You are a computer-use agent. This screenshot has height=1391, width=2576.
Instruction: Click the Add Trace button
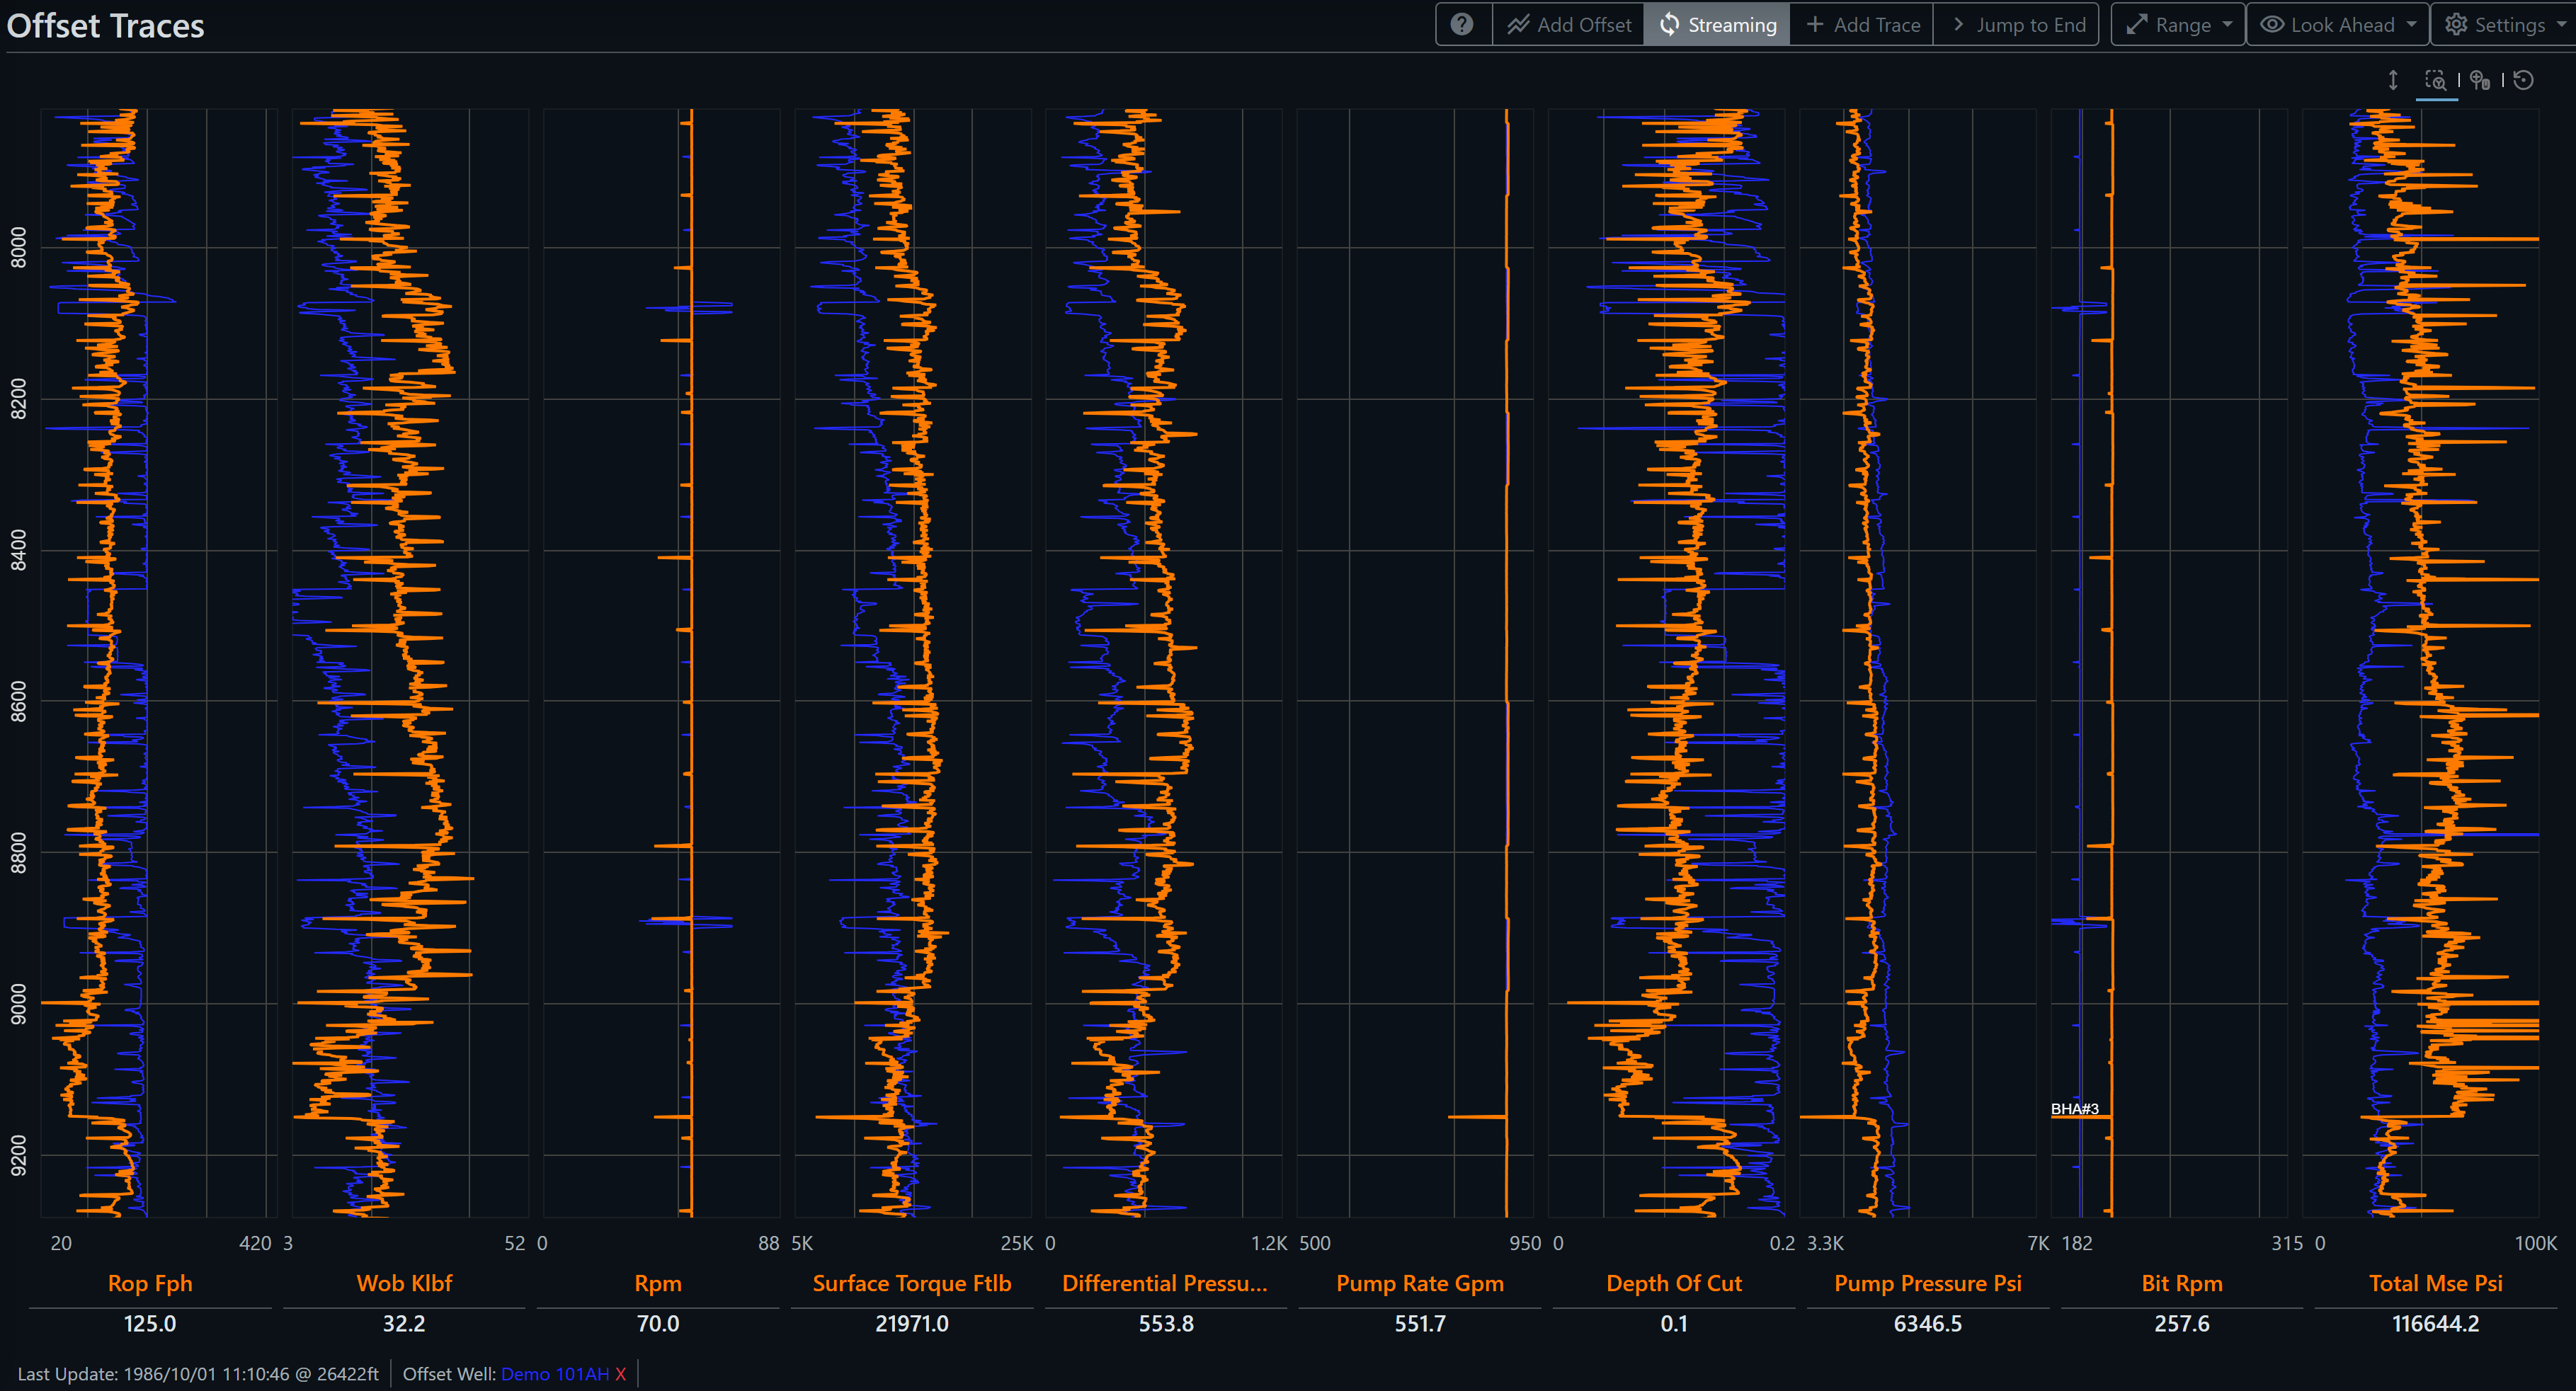(x=1862, y=24)
